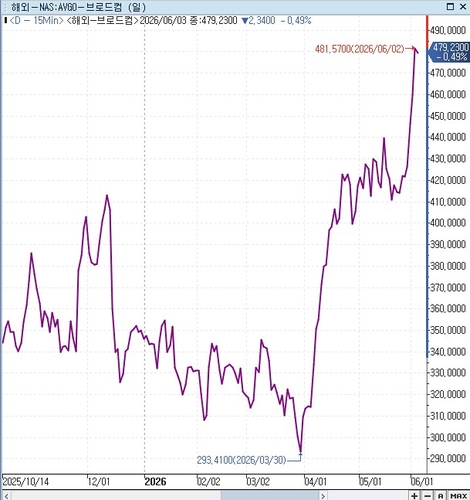The image size is (470, 500).
Task: Show full range with MAX button
Action: pos(459,496)
